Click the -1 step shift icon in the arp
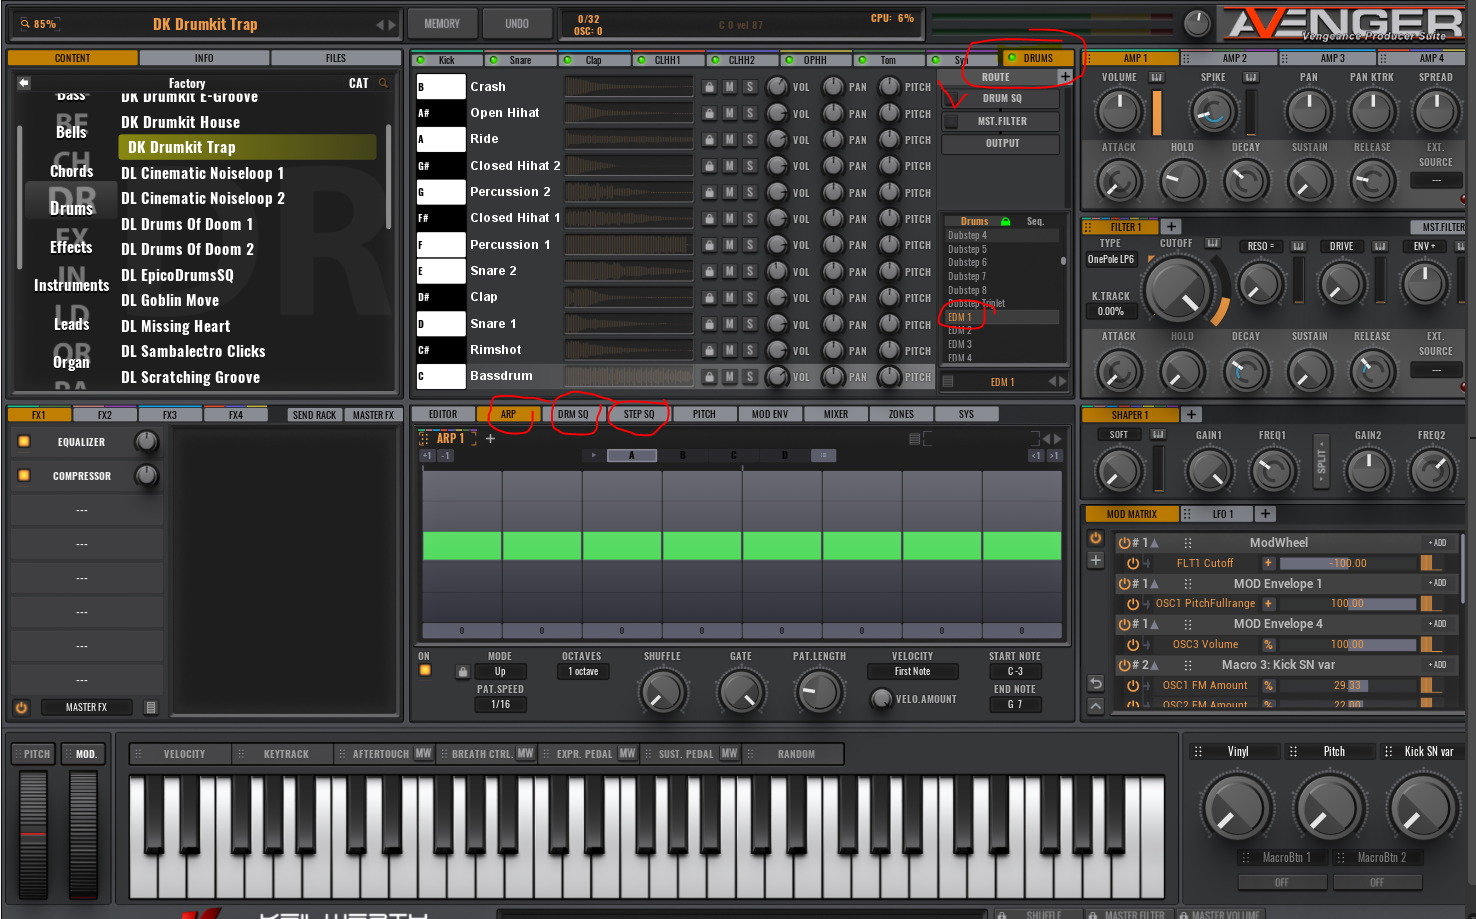 pos(445,455)
